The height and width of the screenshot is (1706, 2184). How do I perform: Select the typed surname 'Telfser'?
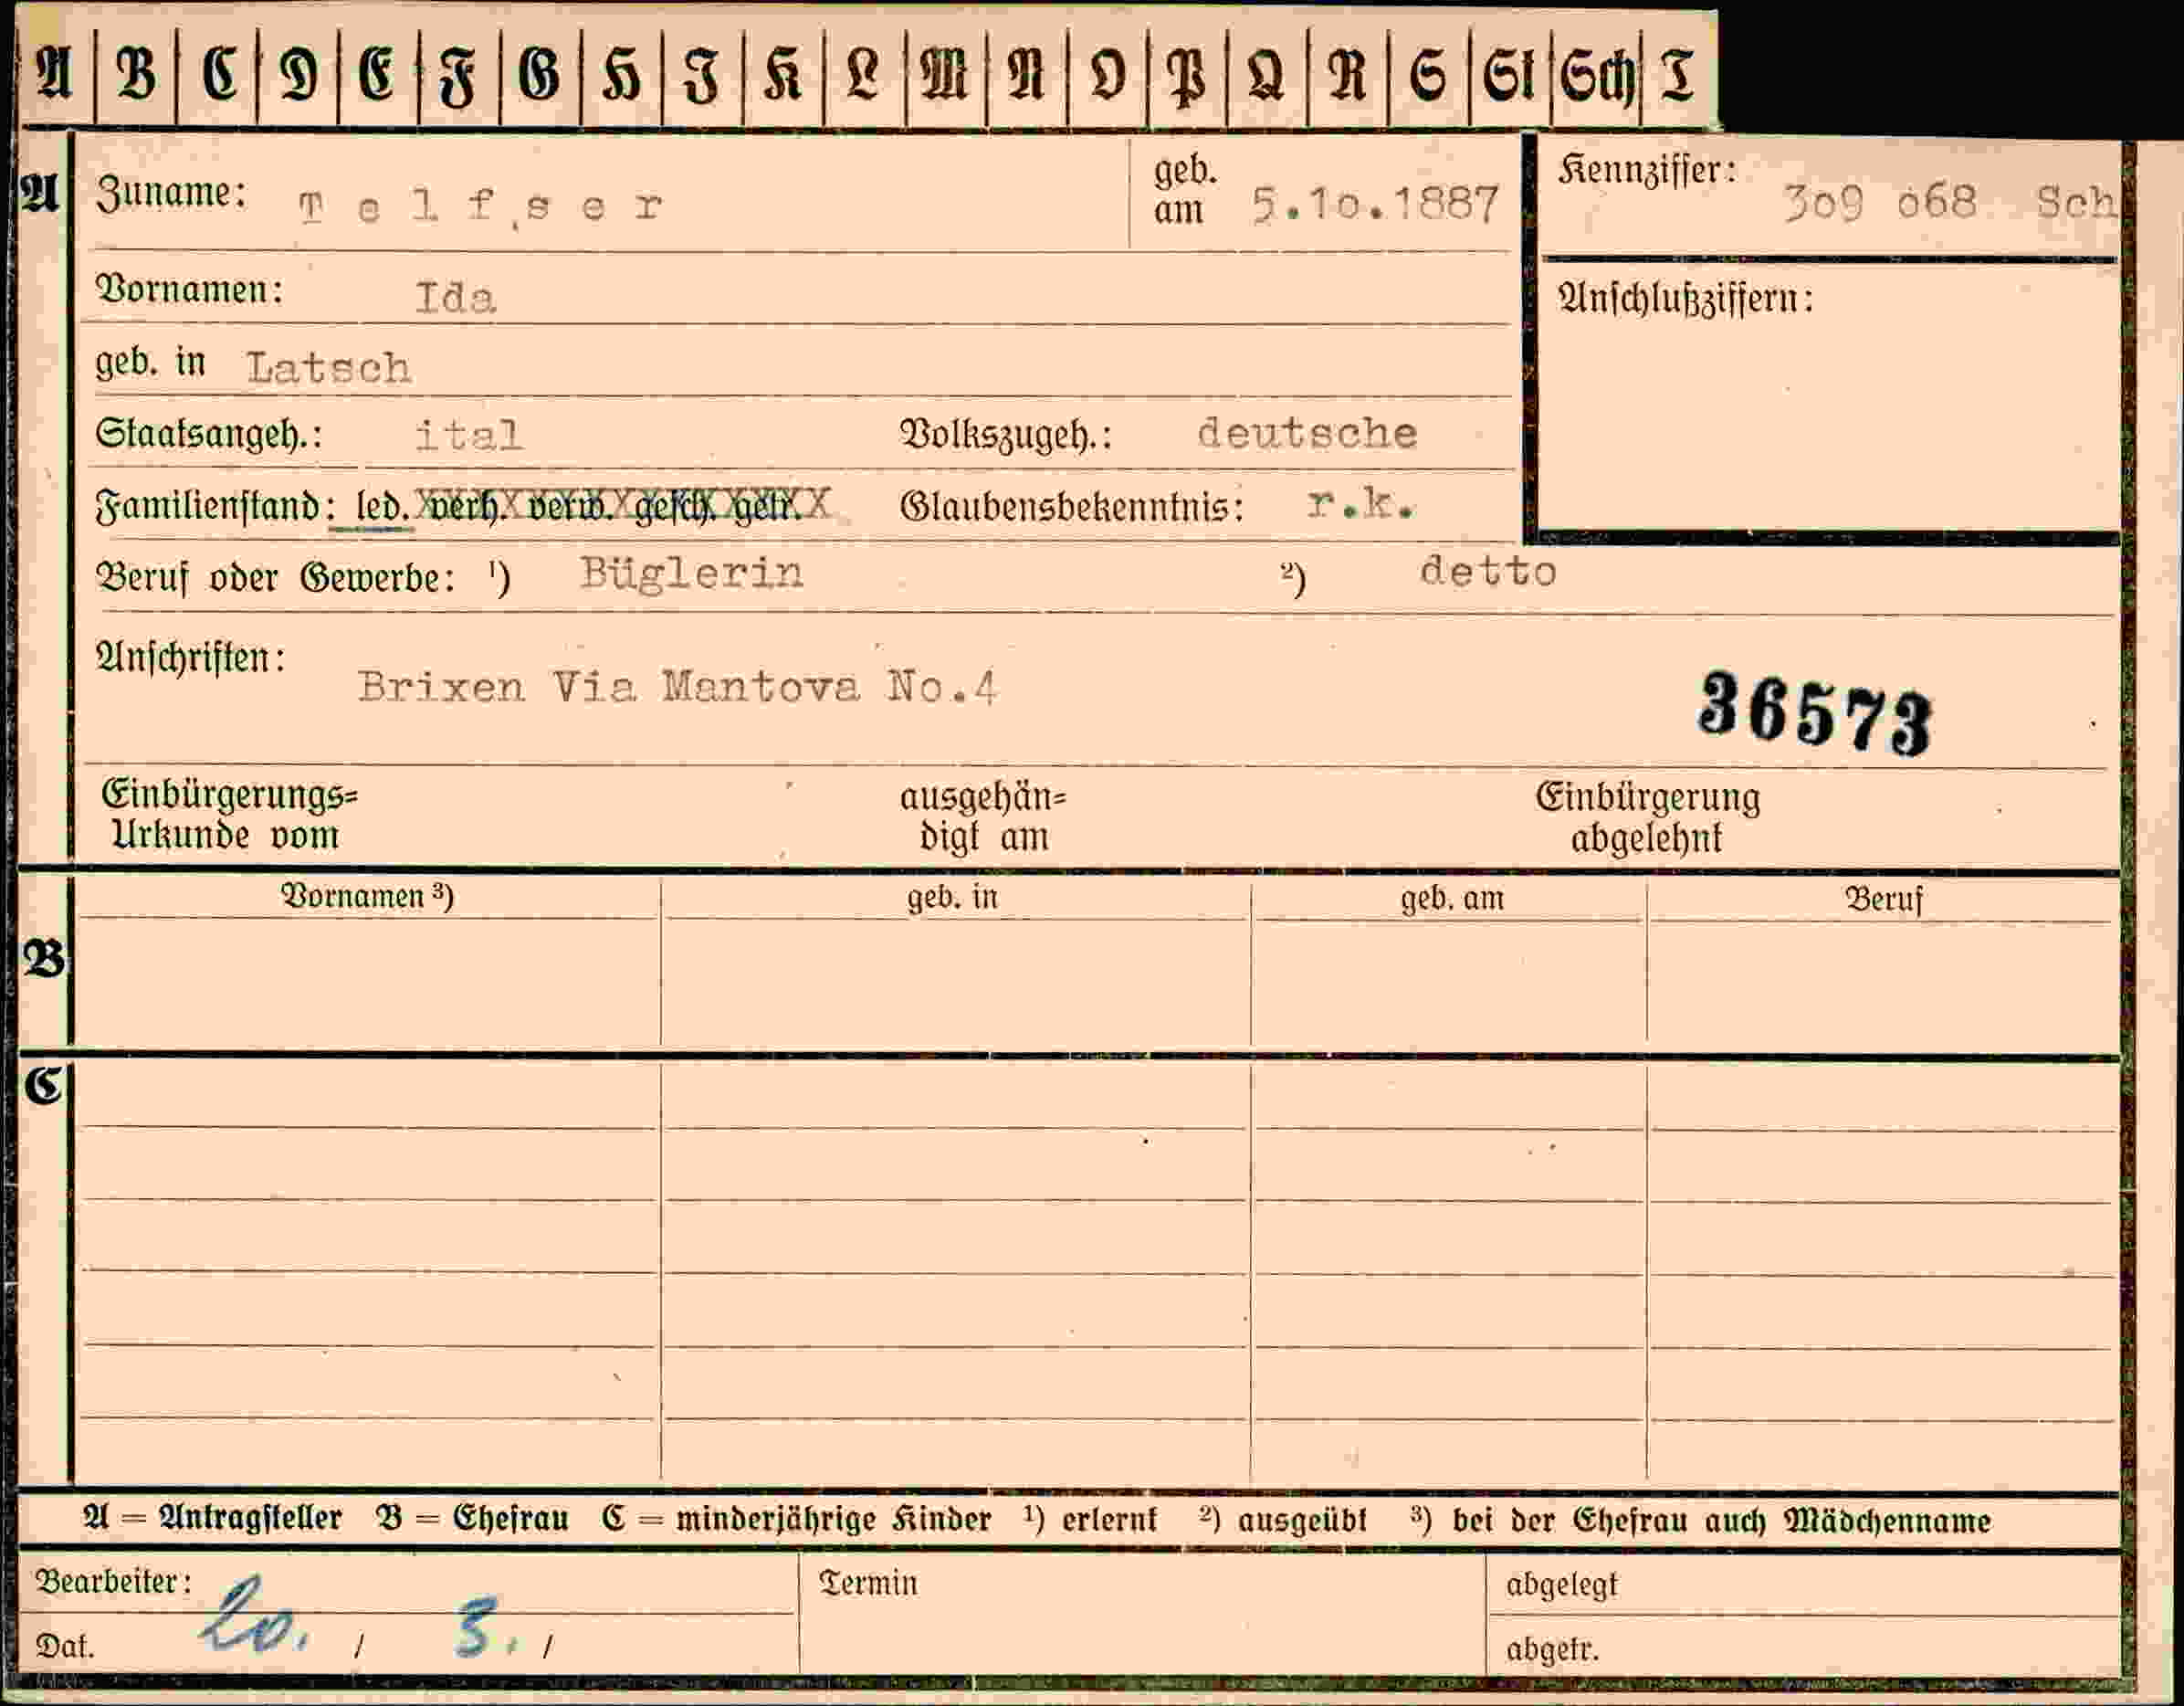click(x=480, y=207)
